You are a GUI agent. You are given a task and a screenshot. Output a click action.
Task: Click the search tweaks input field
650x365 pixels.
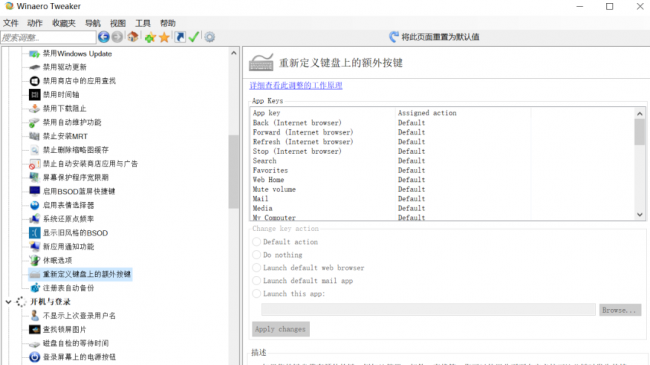49,38
